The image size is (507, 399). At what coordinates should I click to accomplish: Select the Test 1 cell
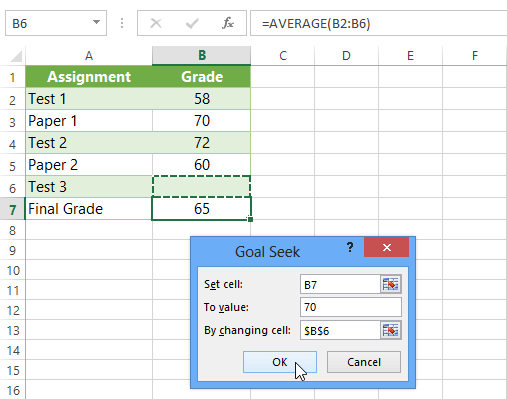pyautogui.click(x=89, y=99)
